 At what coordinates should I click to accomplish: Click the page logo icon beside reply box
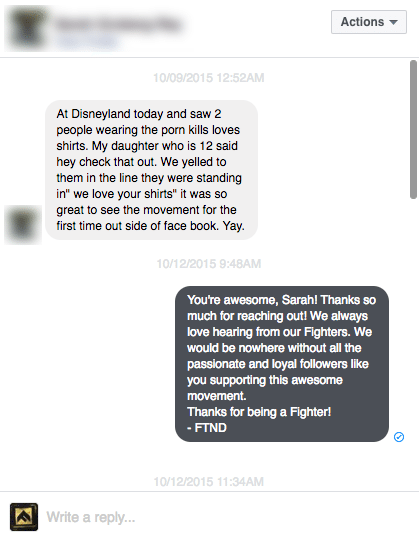(24, 517)
